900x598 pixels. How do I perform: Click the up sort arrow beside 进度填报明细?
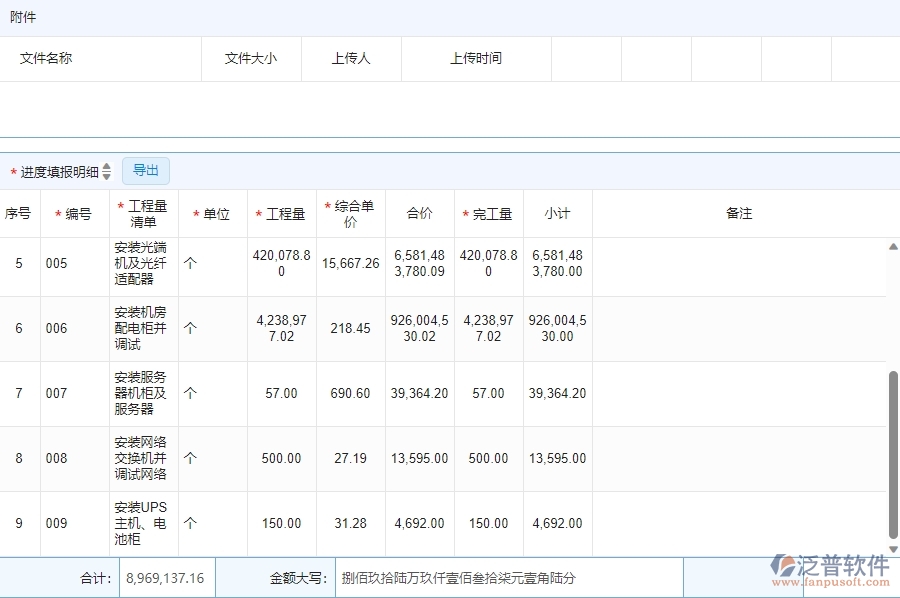tap(108, 166)
